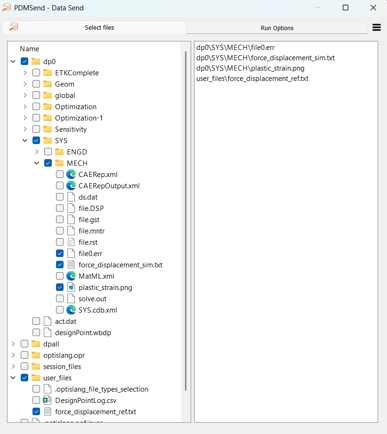Viewport: 387px width, 434px height.
Task: Switch to the Run Options tab
Action: point(277,28)
